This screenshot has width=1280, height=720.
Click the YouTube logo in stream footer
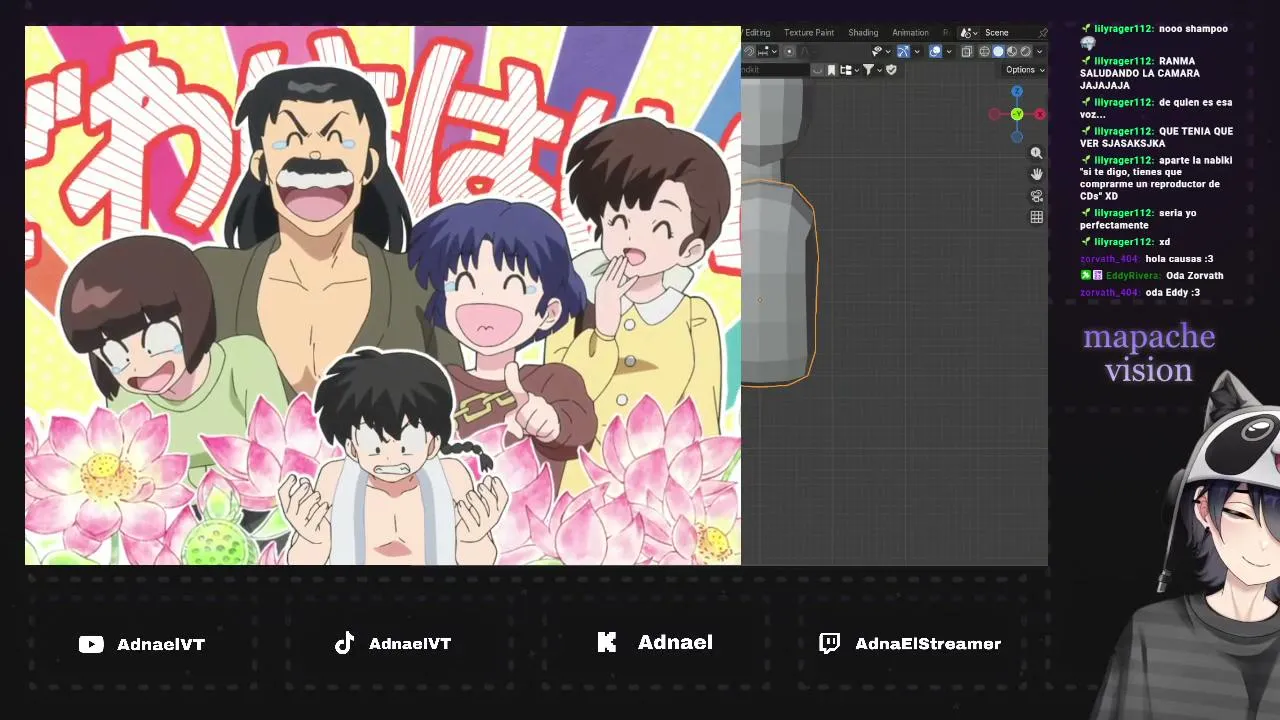[91, 645]
